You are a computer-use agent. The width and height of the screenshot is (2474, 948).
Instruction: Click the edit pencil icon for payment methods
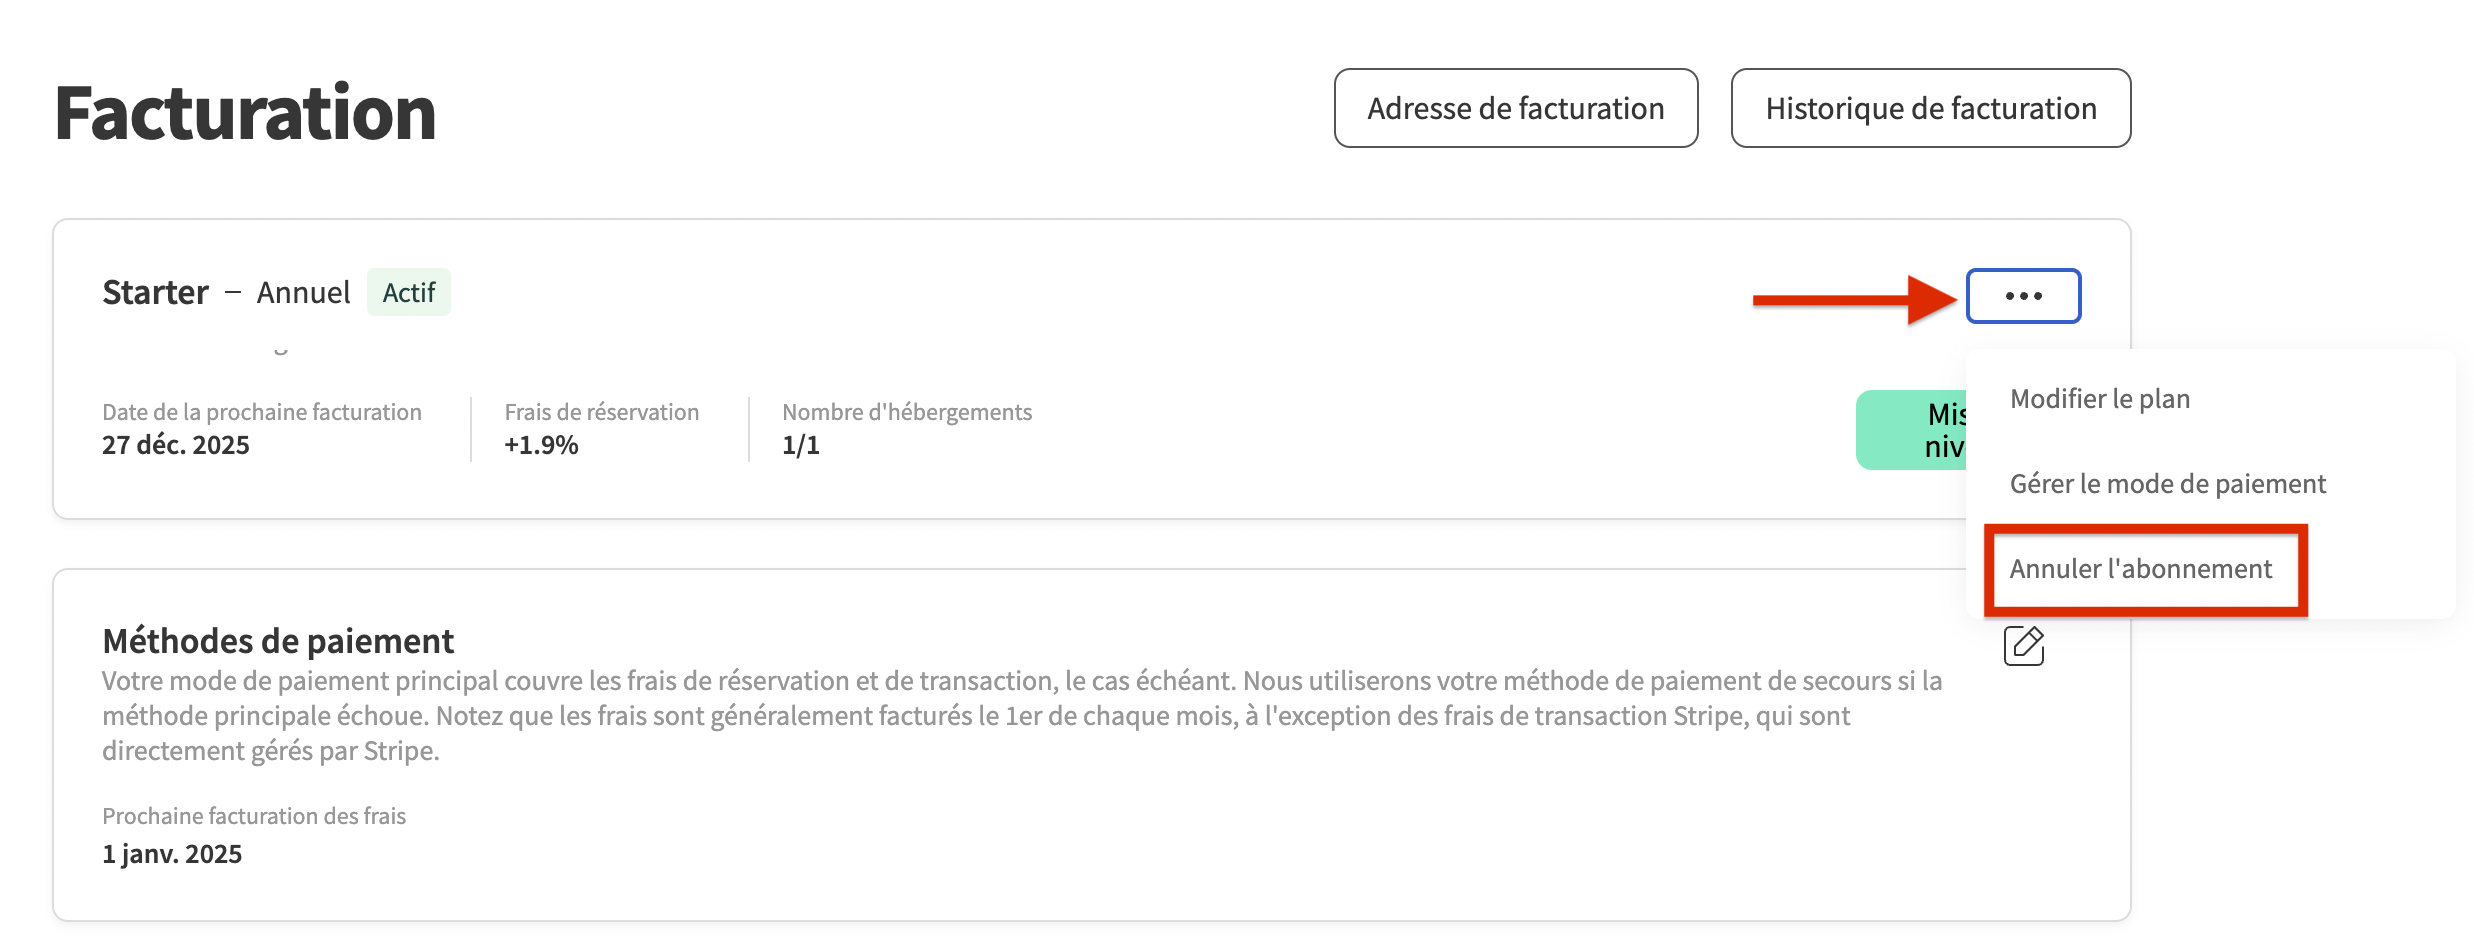(2023, 645)
